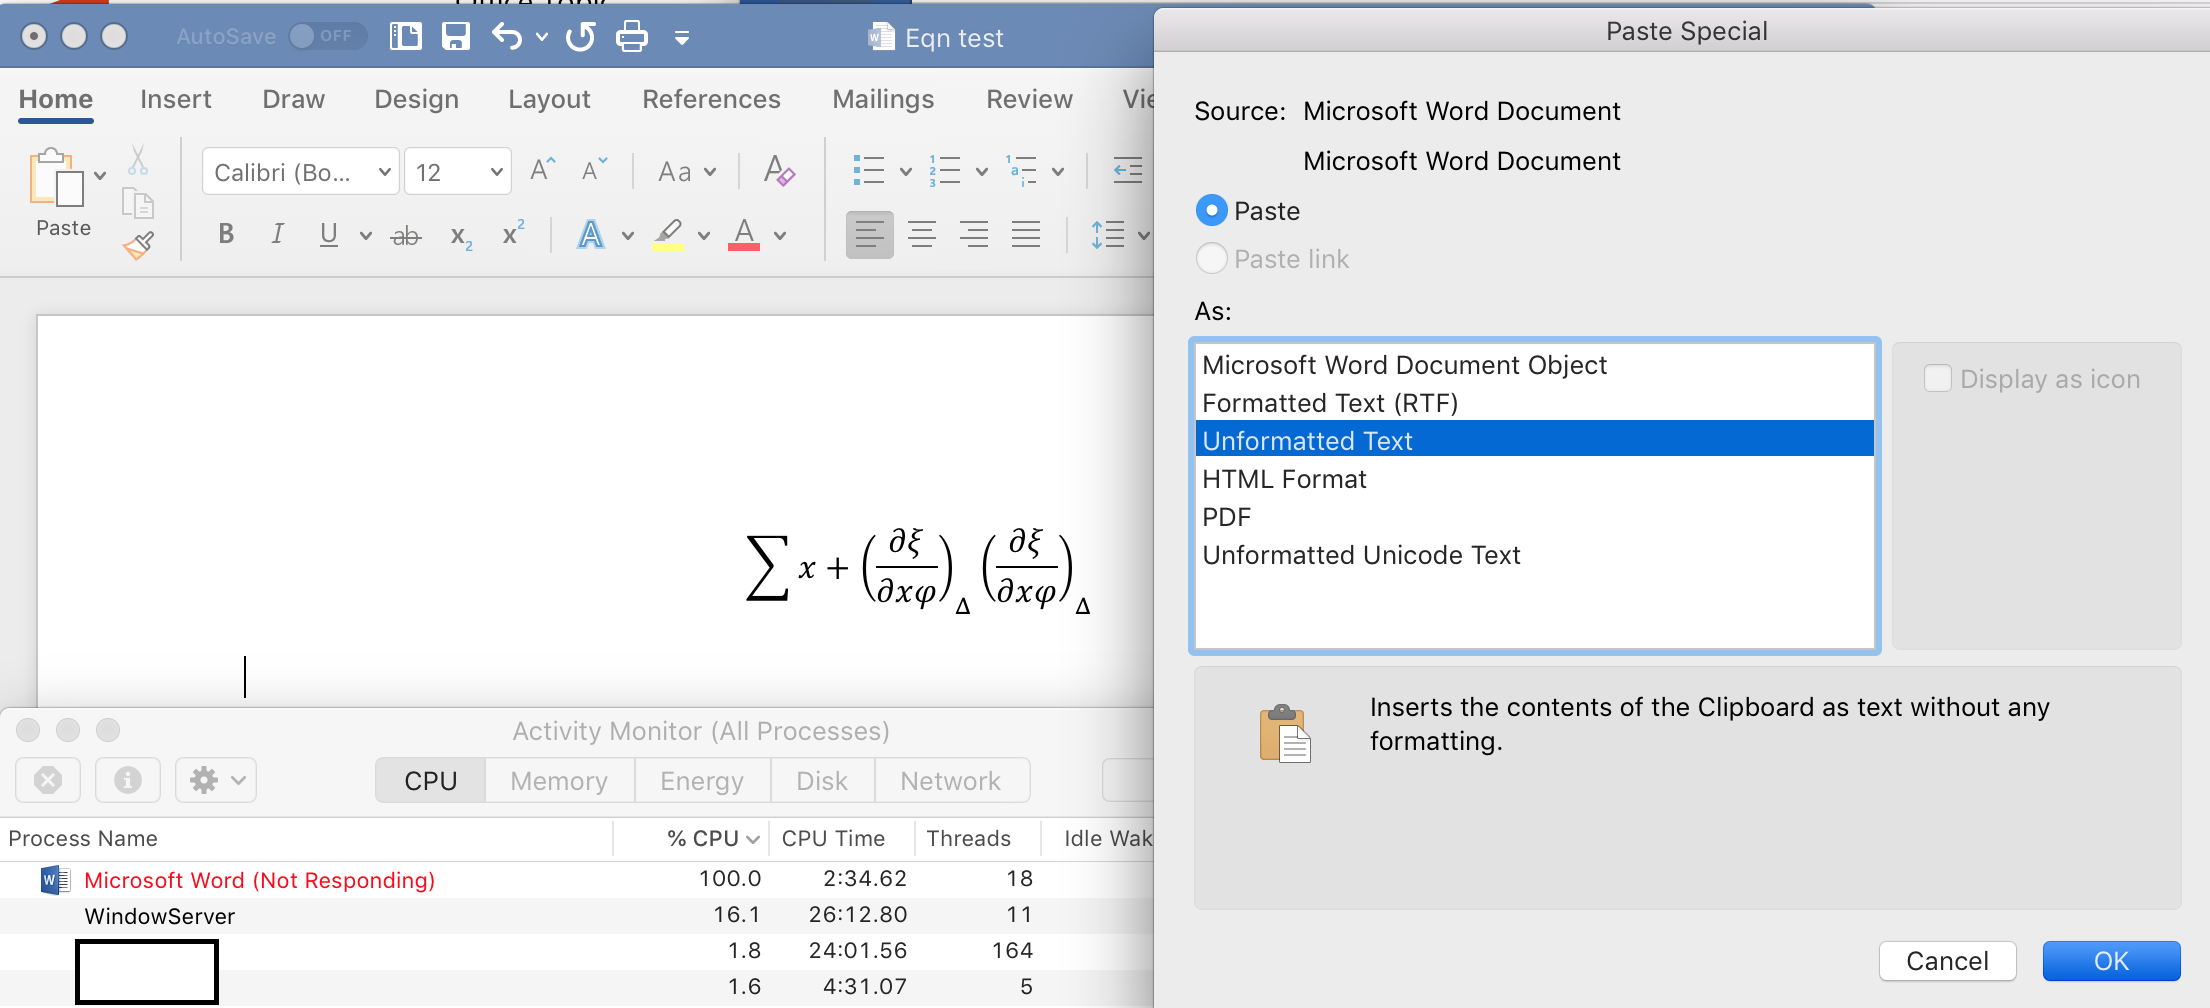Justify text alignment
The height and width of the screenshot is (1008, 2210).
1026,235
